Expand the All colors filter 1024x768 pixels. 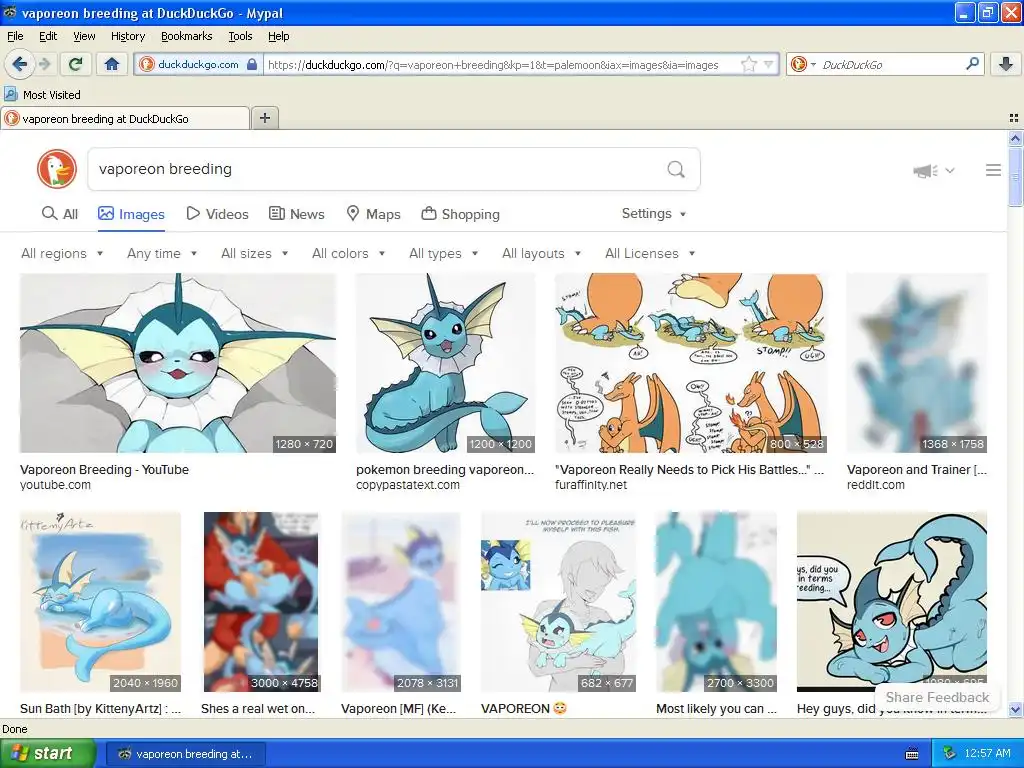(348, 253)
